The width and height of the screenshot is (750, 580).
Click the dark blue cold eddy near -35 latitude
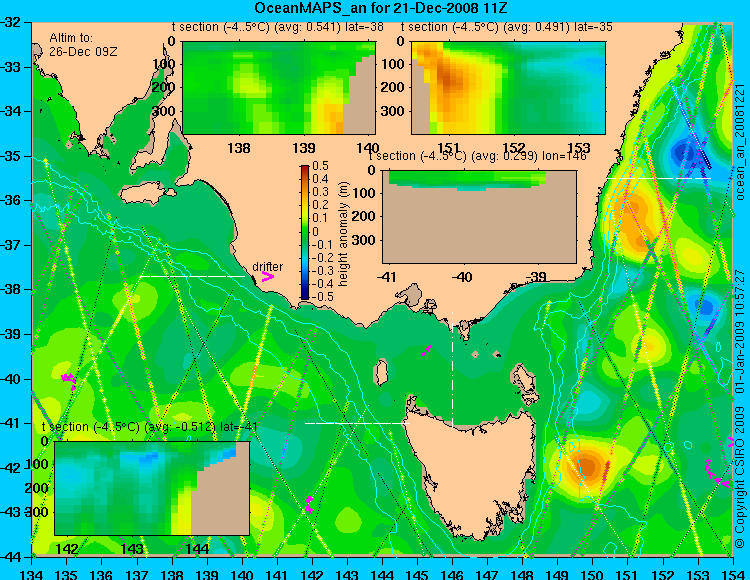684,153
